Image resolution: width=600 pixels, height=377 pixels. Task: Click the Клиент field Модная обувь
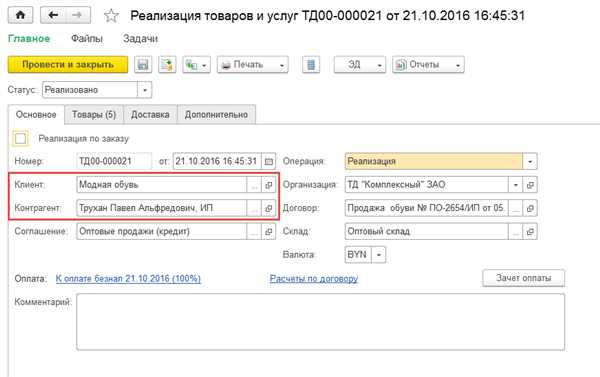point(161,185)
